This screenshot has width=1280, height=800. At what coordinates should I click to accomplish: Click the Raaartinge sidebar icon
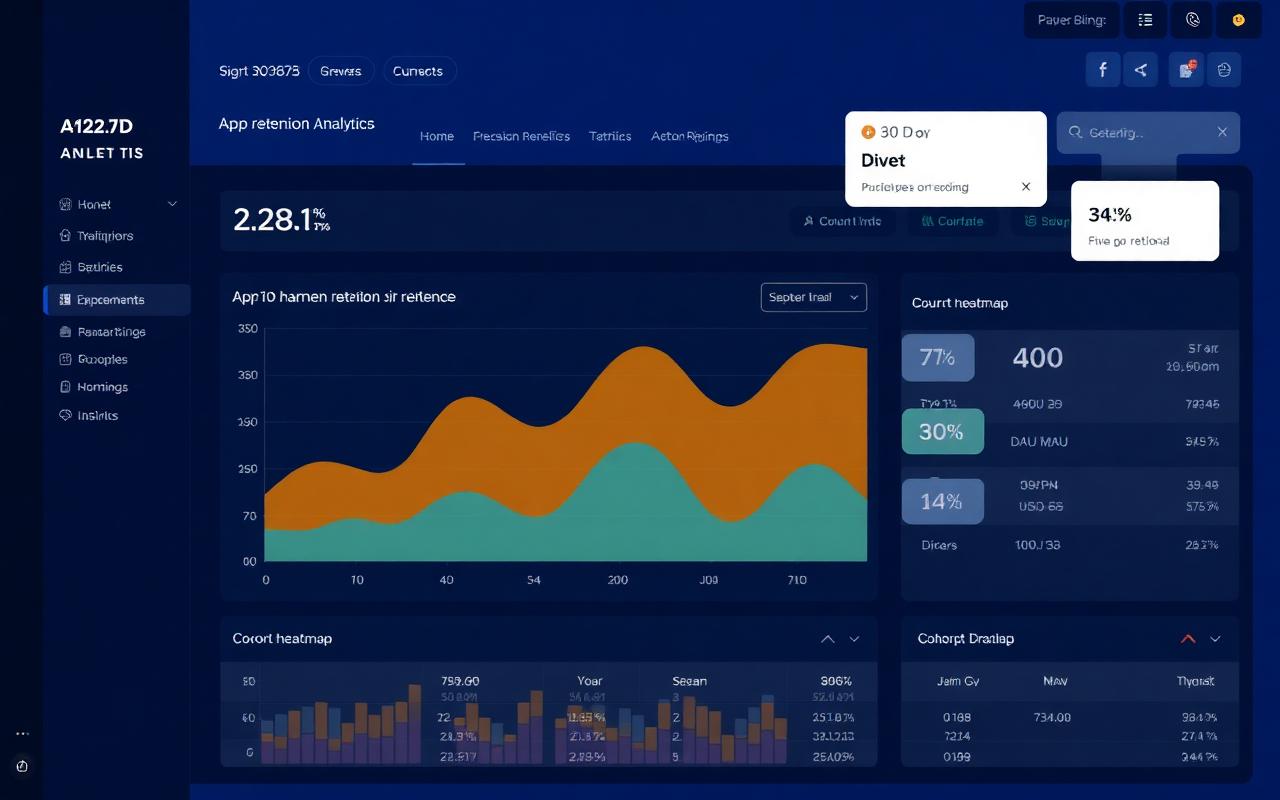point(66,331)
